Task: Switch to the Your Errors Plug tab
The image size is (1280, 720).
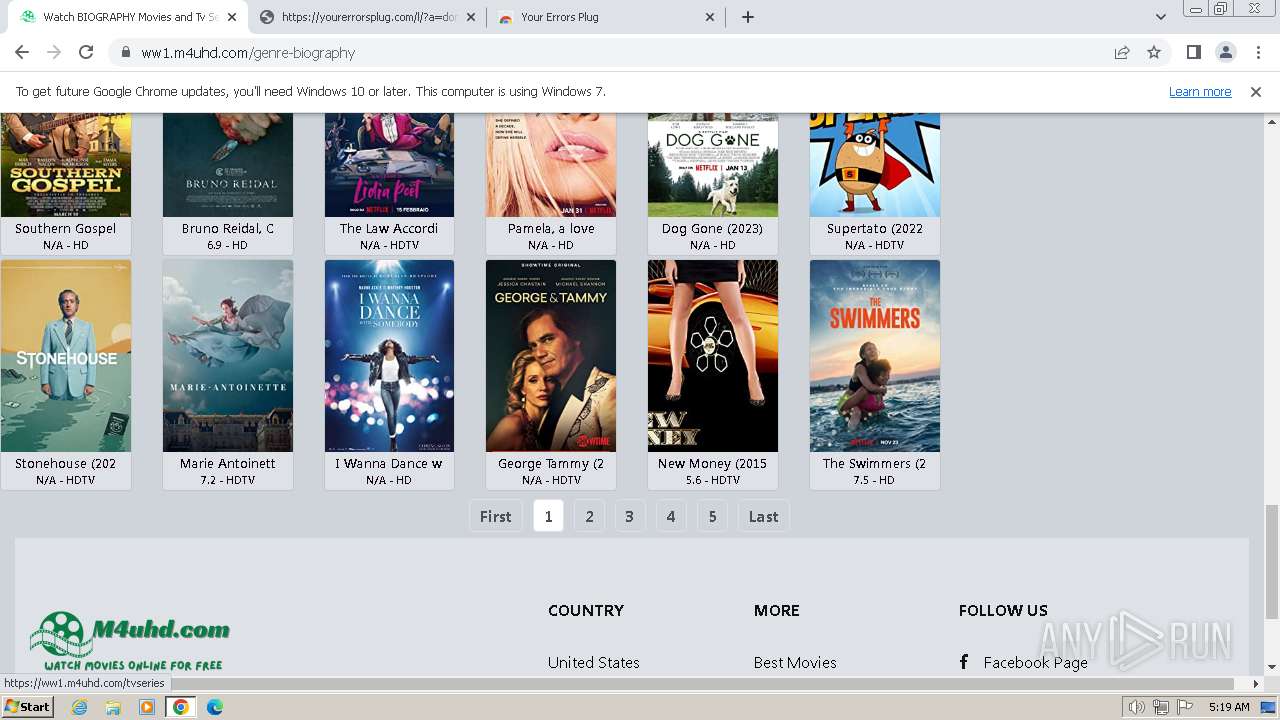Action: click(606, 17)
